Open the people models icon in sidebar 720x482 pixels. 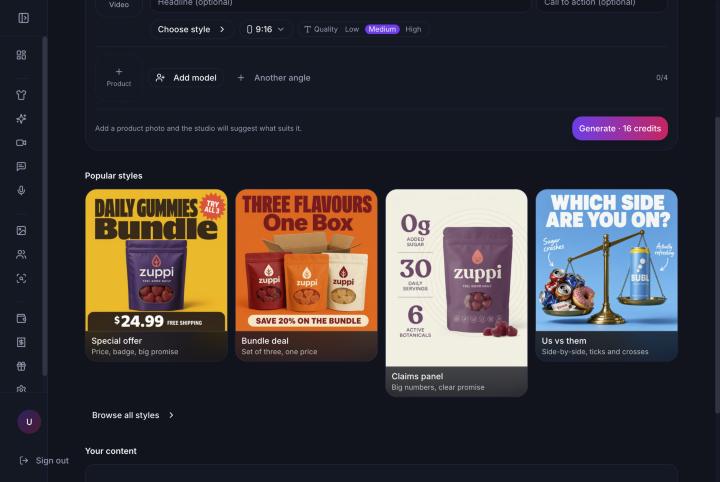(x=21, y=254)
